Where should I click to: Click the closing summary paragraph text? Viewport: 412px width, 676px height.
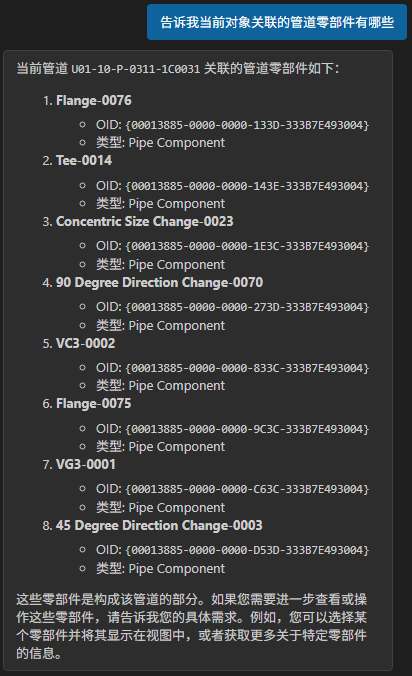pyautogui.click(x=192, y=626)
